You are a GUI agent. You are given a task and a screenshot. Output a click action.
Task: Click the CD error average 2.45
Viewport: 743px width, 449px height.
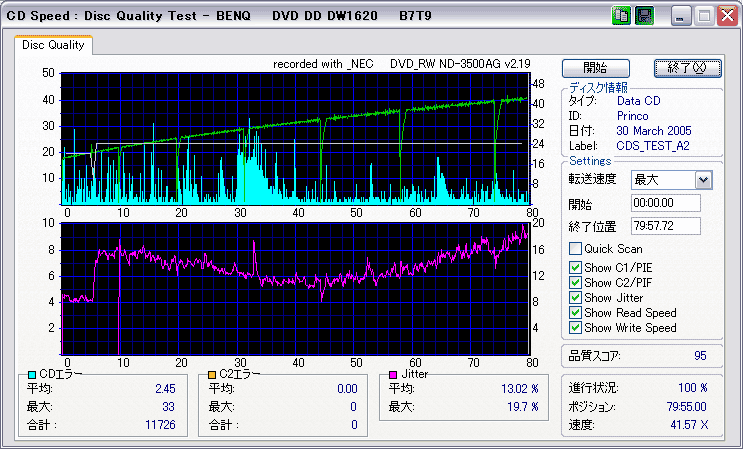point(165,389)
